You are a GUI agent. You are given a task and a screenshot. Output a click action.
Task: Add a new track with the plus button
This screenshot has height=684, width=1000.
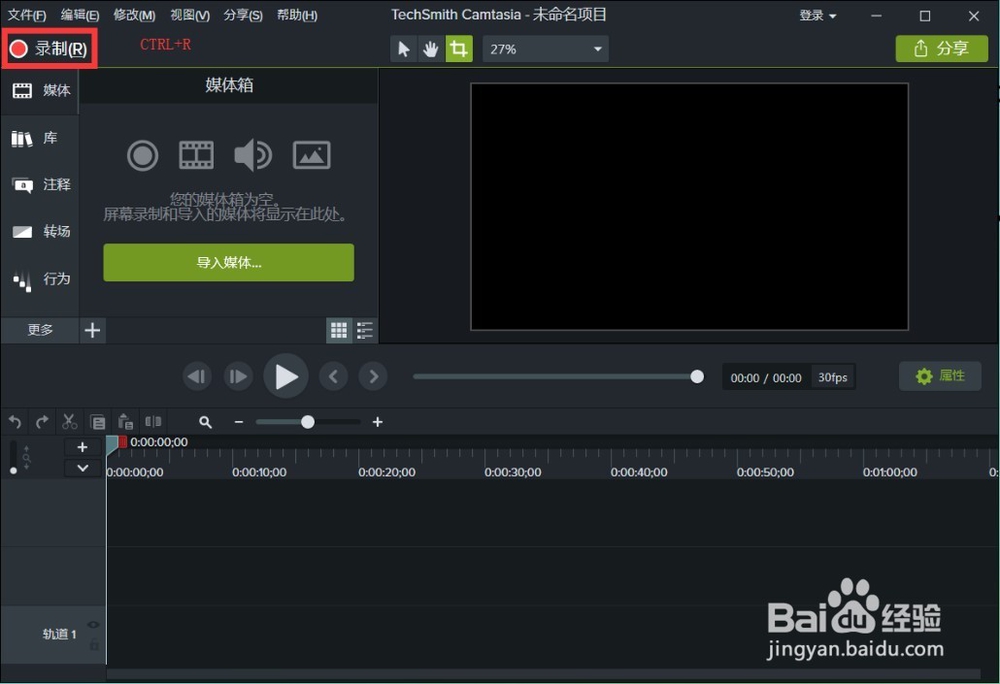[82, 448]
